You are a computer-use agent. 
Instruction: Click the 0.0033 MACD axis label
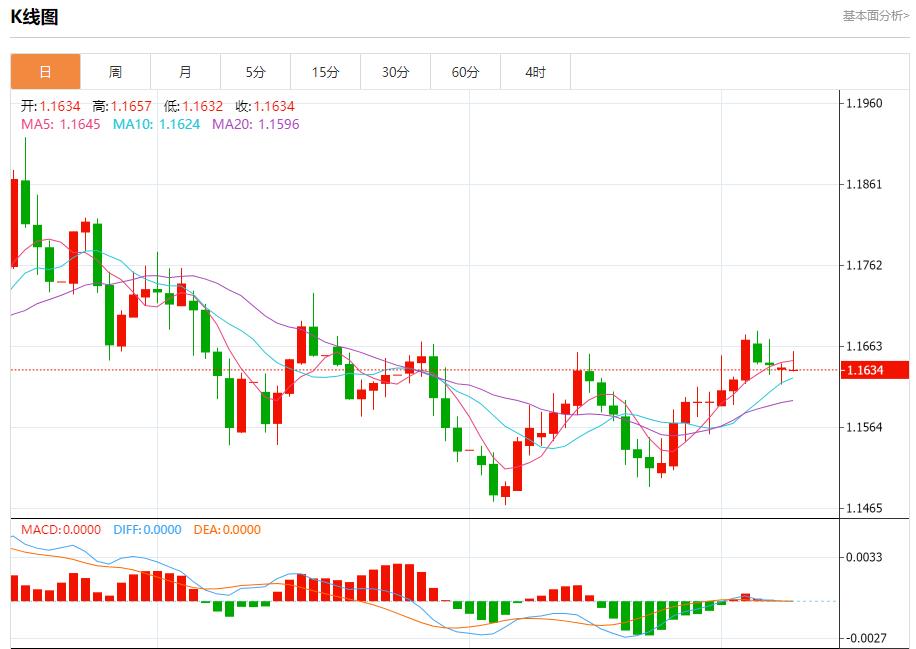coord(864,557)
